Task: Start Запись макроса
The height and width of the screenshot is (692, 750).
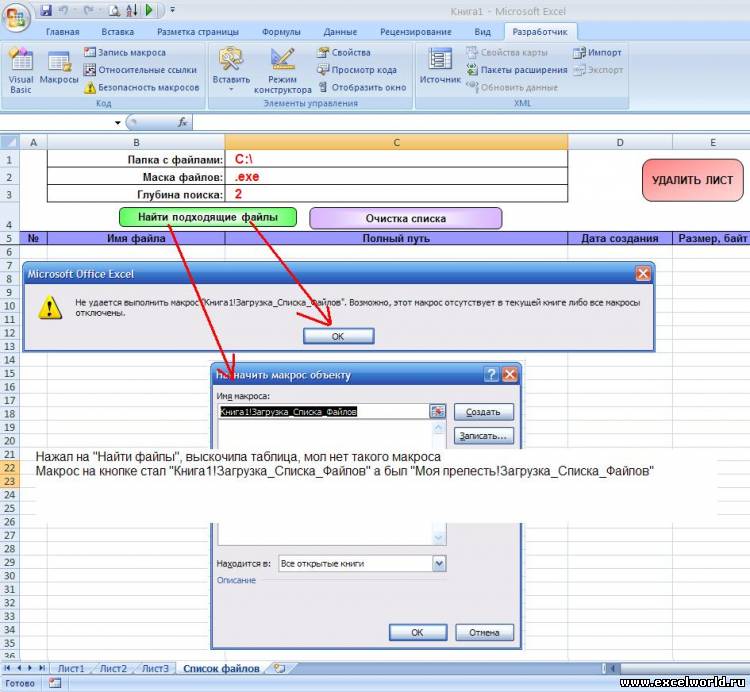Action: click(x=125, y=52)
